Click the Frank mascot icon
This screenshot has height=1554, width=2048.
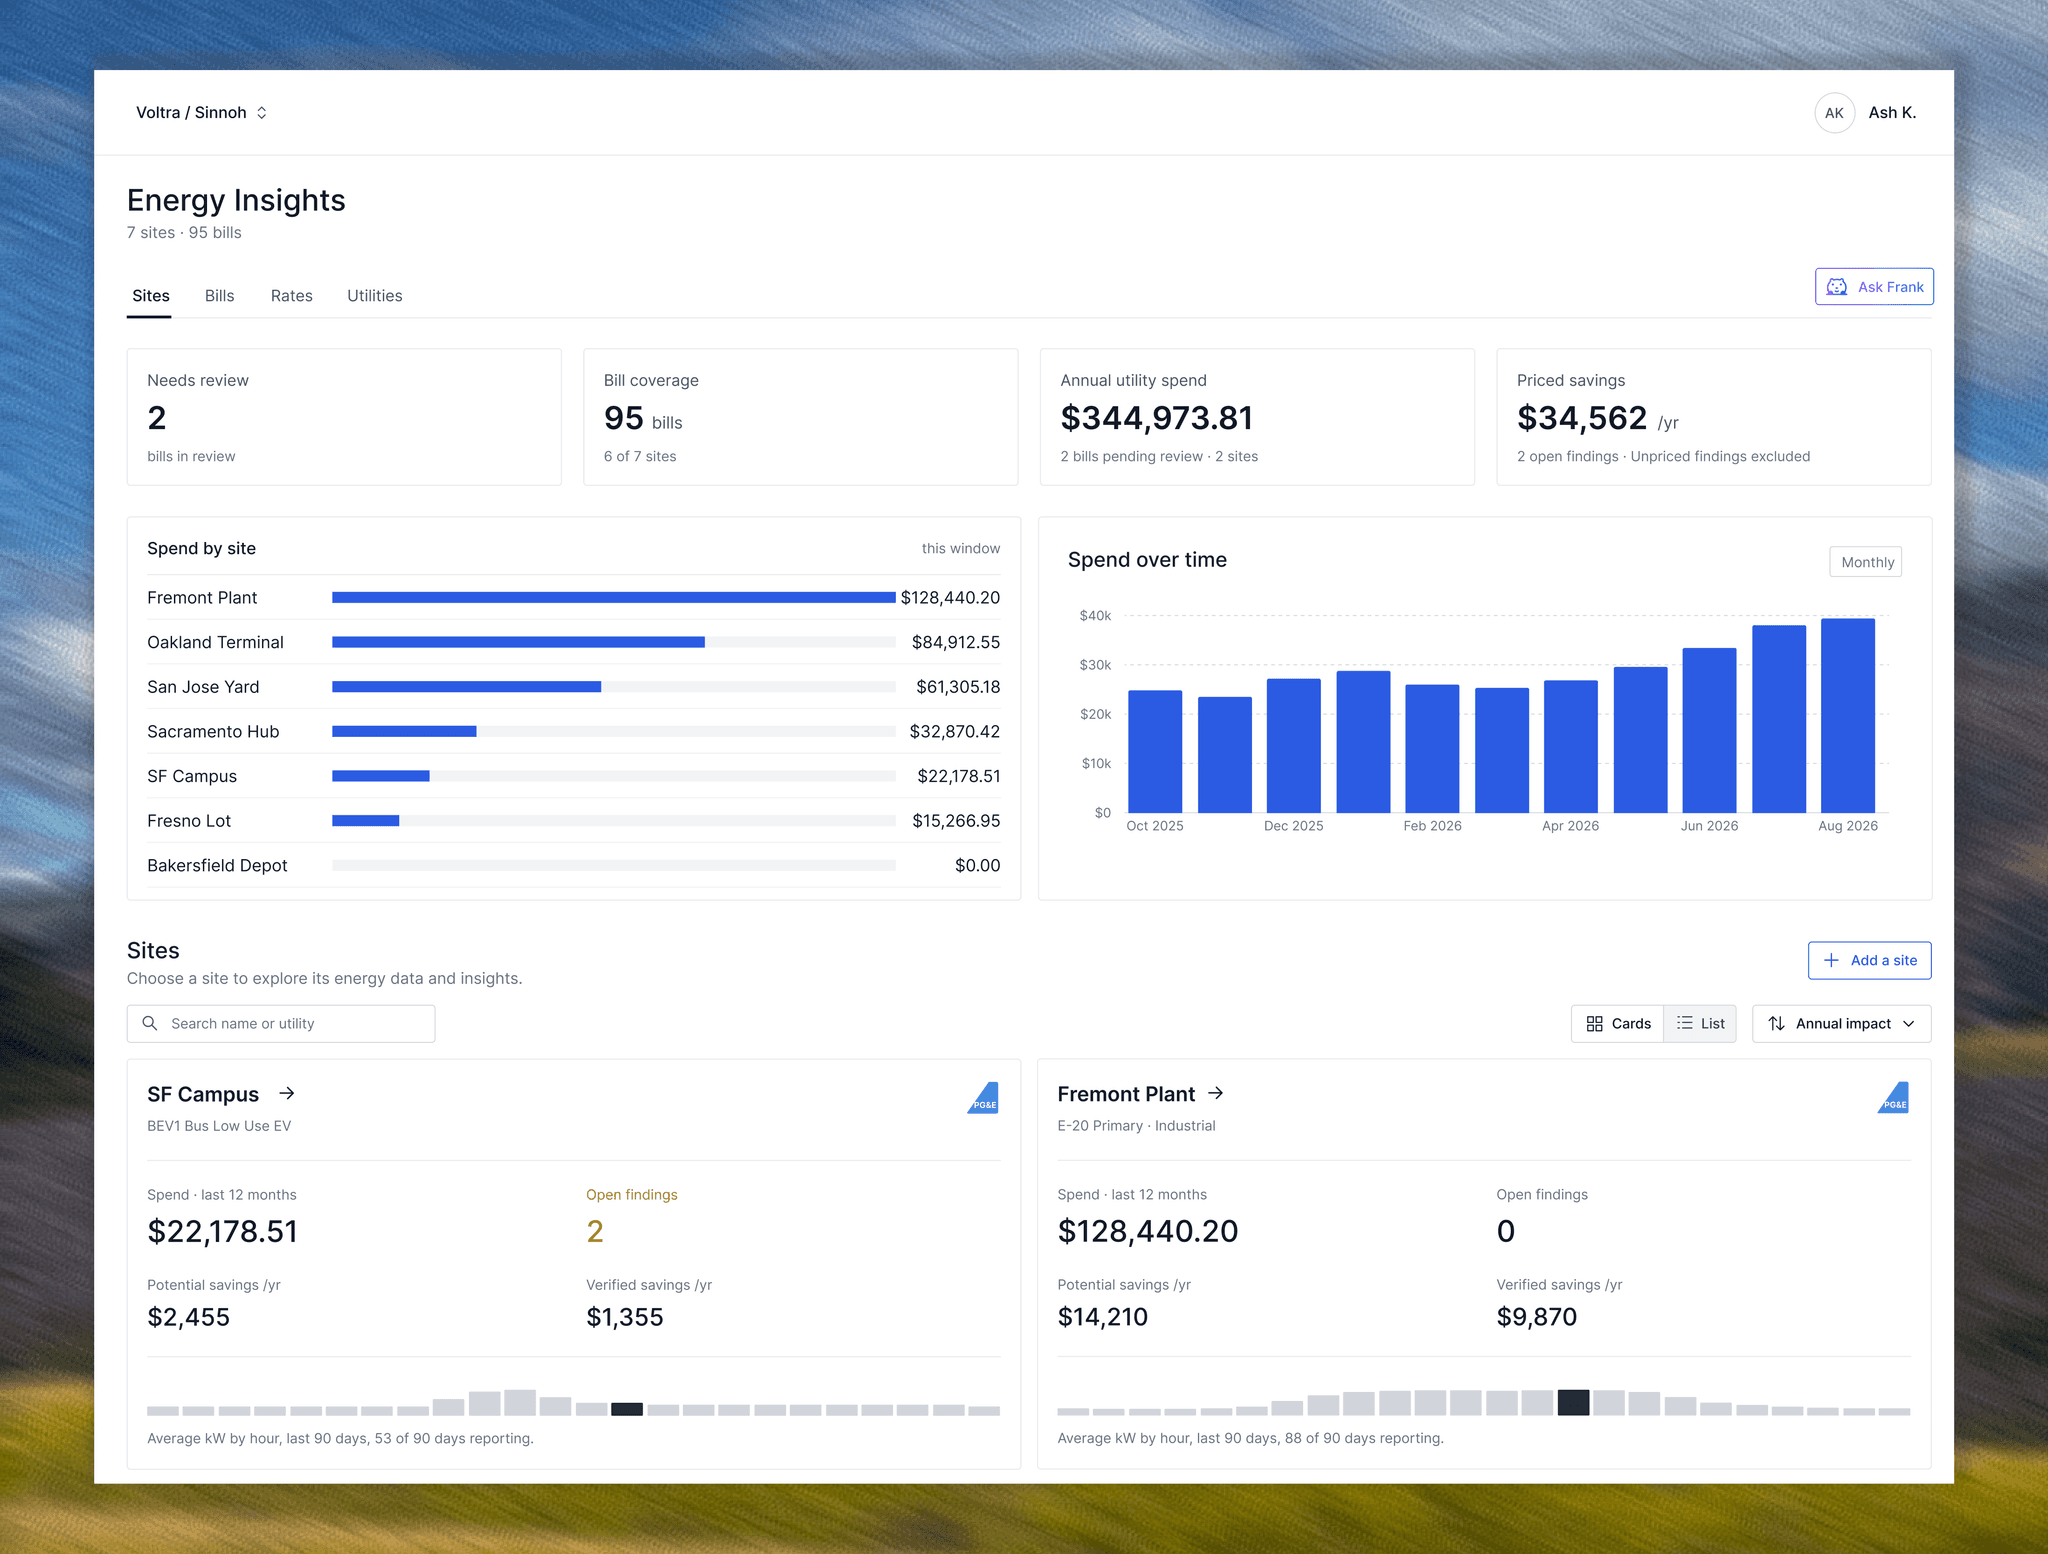tap(1837, 287)
